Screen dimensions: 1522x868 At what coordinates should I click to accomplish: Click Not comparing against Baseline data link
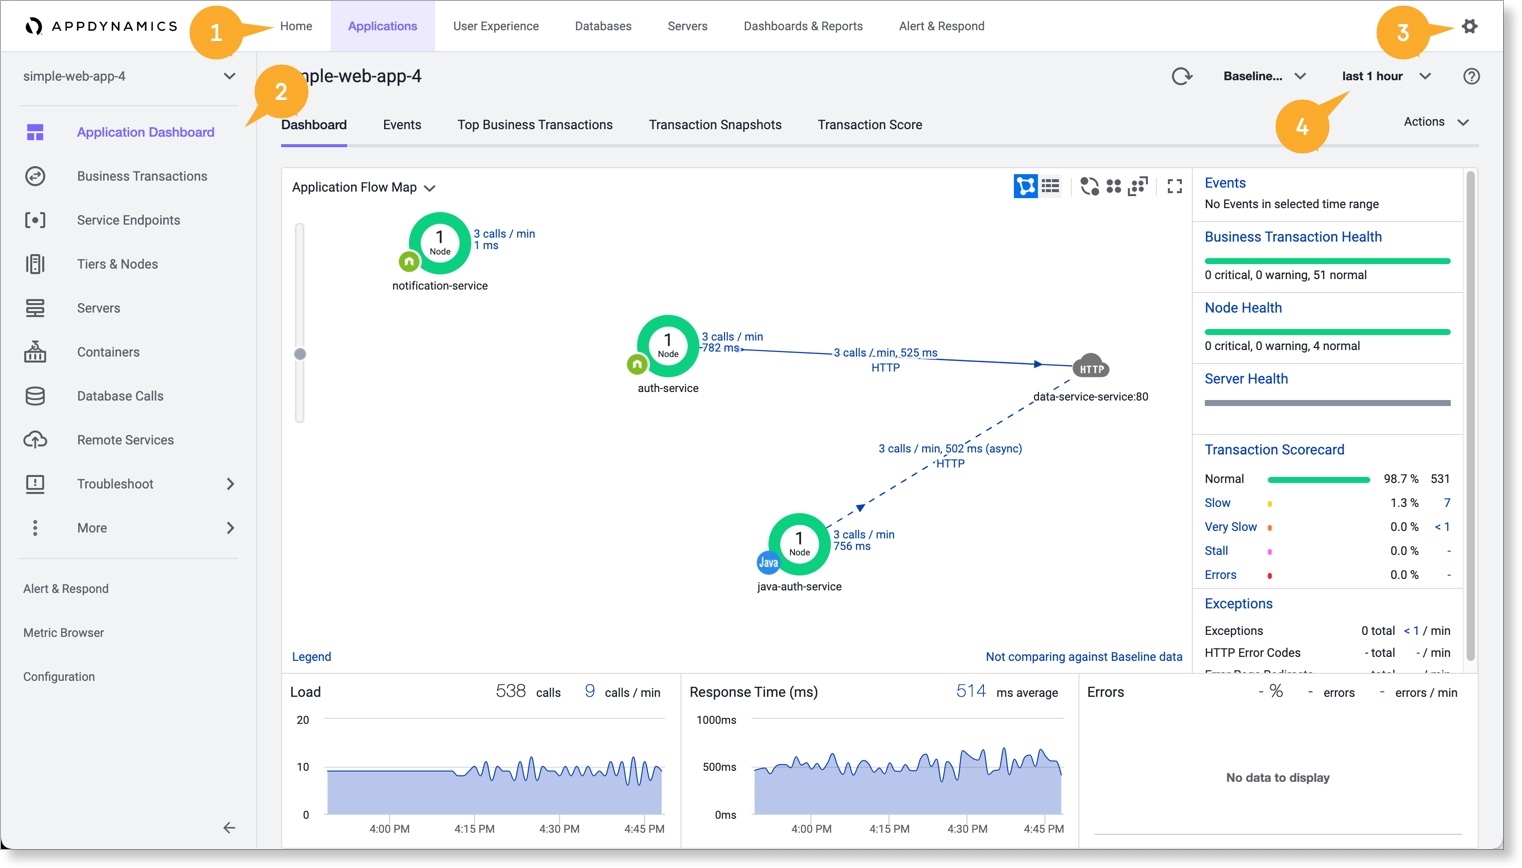tap(1084, 657)
